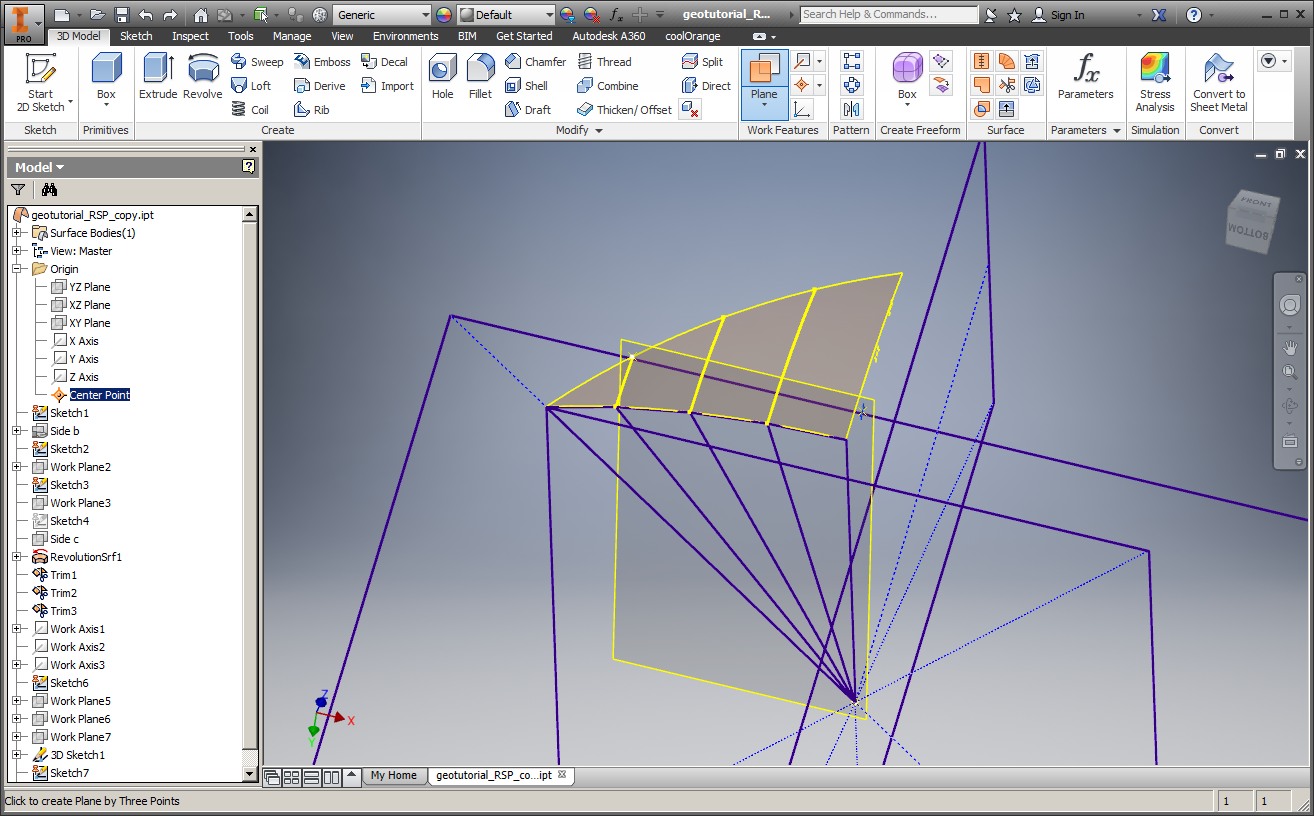This screenshot has height=816, width=1314.
Task: Expand Surface Bodies(1) node
Action: tap(16, 233)
